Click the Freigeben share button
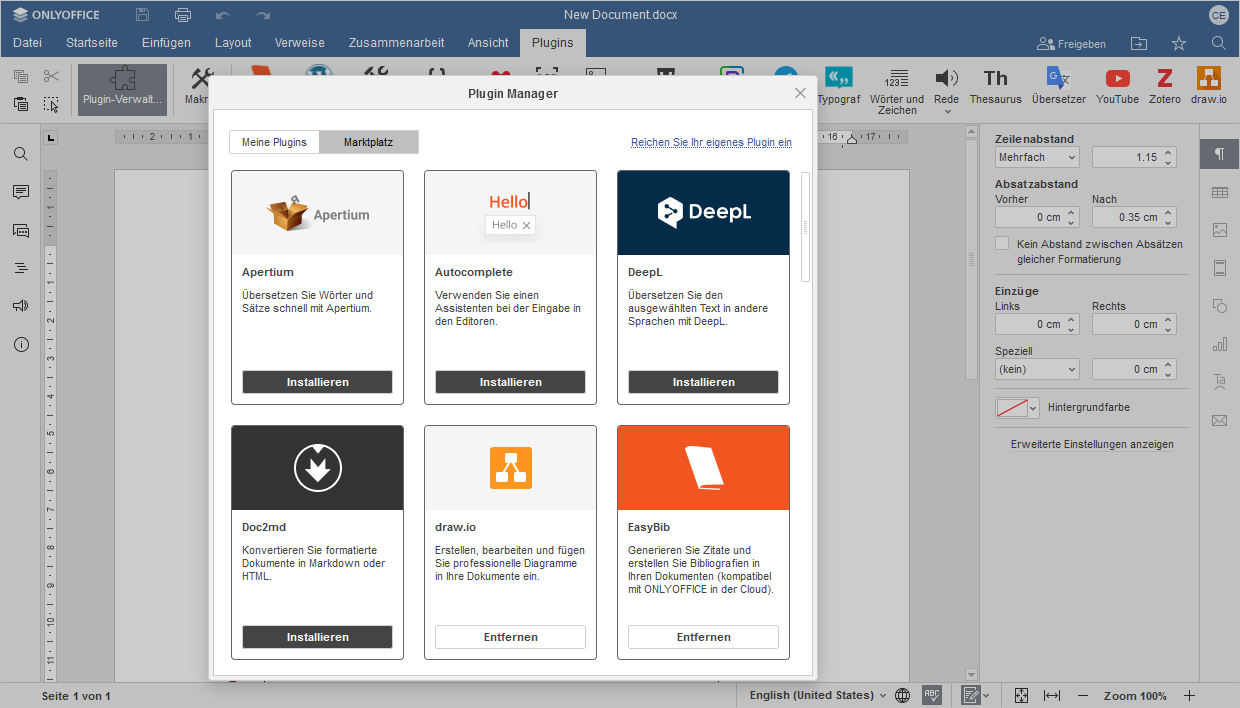Screen dimensions: 1240x708 1072,44
